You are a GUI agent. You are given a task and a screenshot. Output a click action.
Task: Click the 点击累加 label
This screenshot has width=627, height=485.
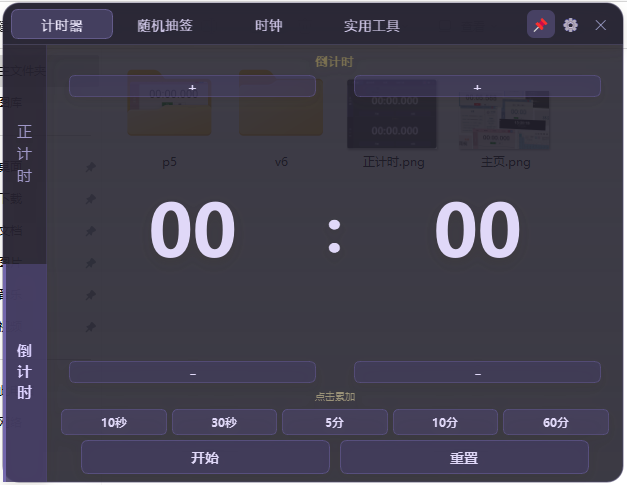[335, 397]
